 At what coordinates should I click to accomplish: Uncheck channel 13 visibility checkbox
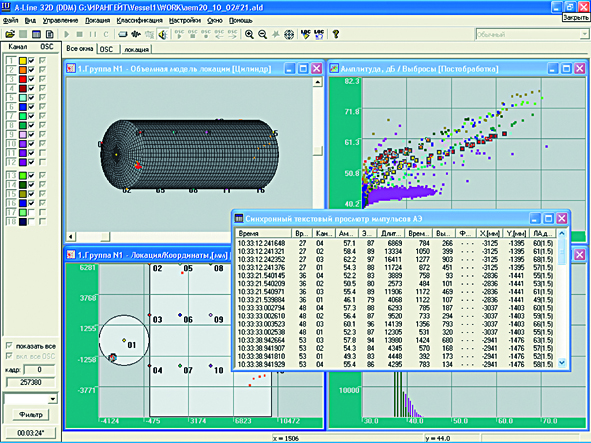tap(32, 175)
